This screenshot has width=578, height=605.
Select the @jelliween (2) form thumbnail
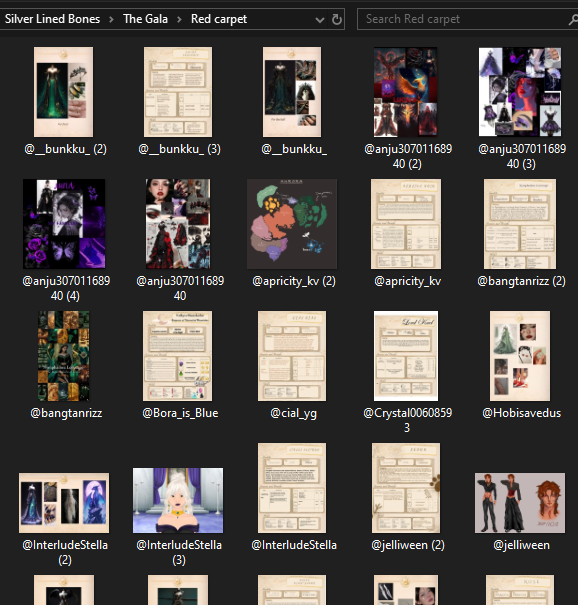coord(406,488)
